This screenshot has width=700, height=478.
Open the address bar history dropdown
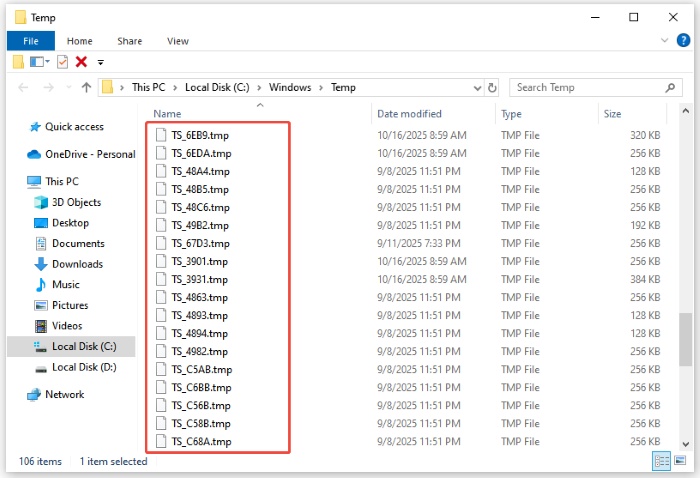coord(477,88)
